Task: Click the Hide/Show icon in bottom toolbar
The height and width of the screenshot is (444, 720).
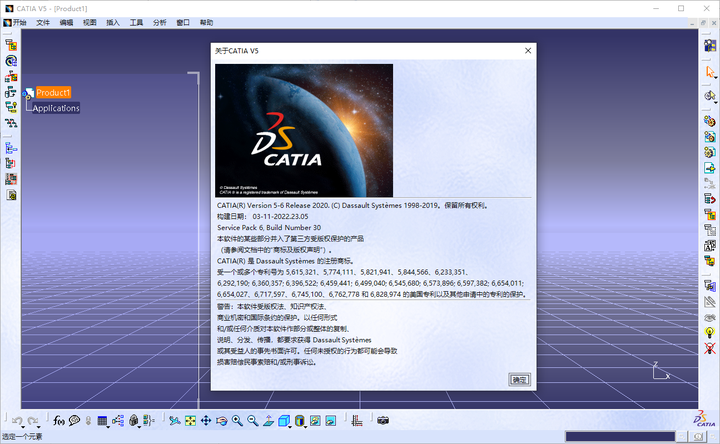Action: click(x=315, y=420)
